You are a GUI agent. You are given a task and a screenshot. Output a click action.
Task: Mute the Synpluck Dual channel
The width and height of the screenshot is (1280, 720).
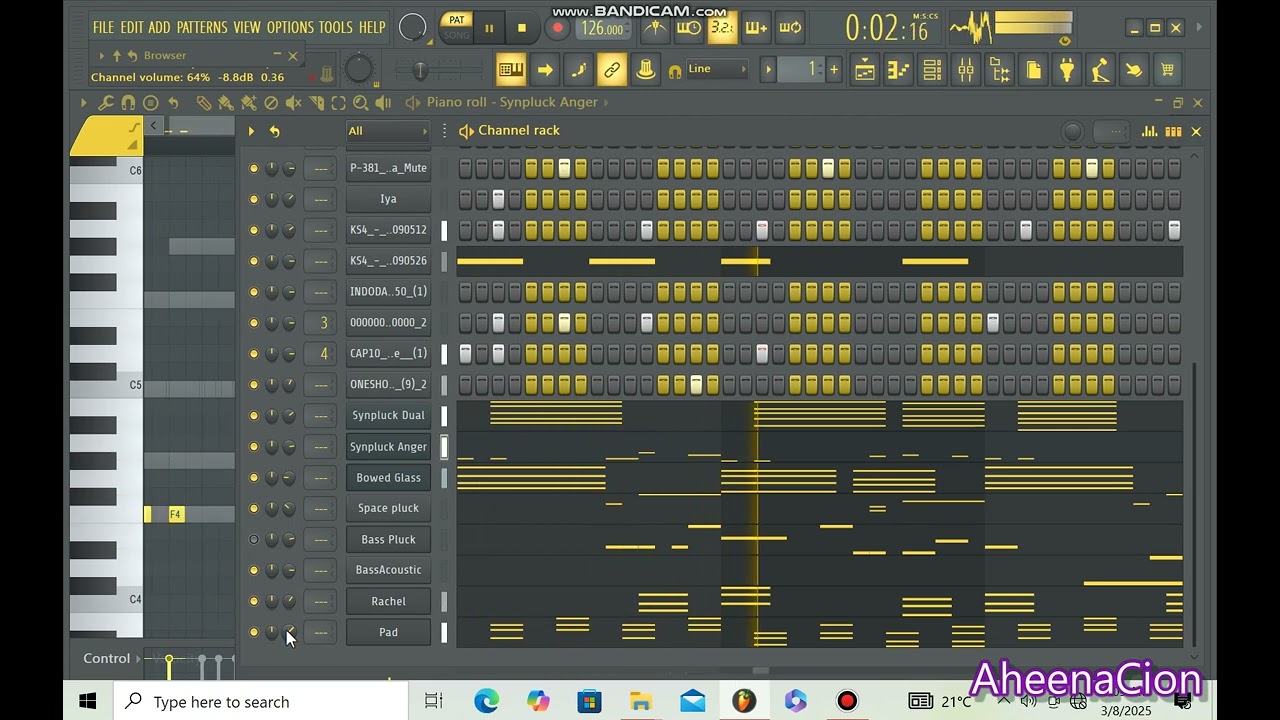pos(254,415)
